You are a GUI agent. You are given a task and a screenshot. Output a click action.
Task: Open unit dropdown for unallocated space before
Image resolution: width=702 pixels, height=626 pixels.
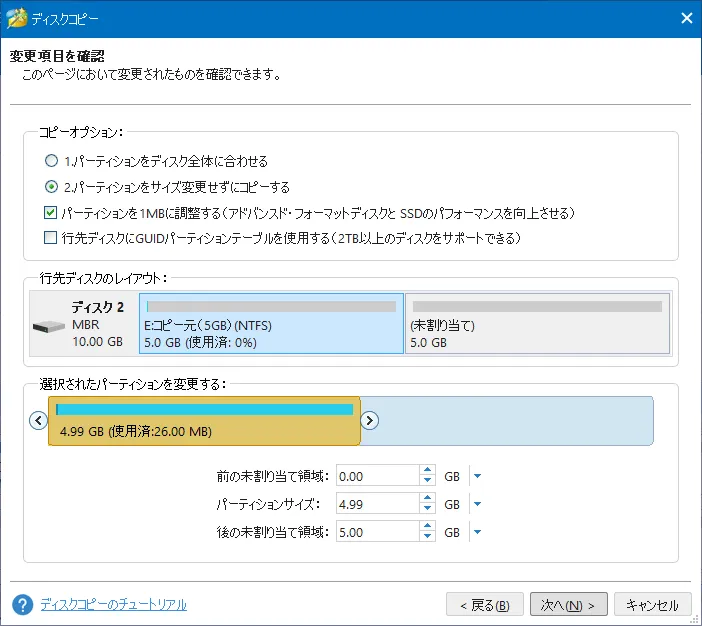[477, 477]
